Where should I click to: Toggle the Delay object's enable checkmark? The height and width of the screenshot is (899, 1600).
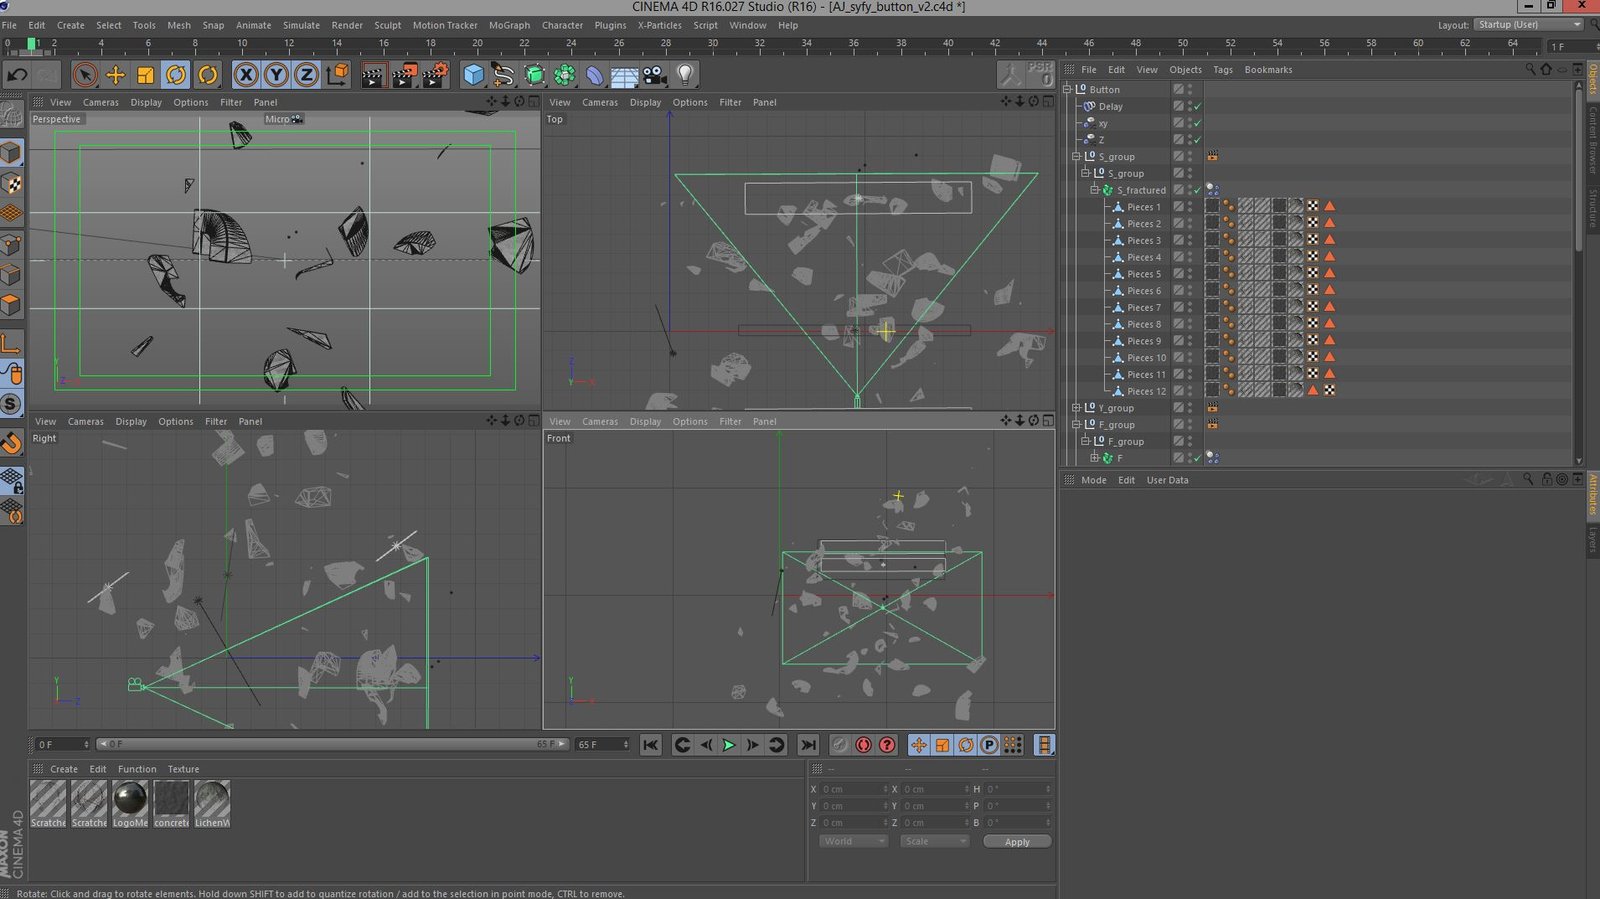(1197, 106)
